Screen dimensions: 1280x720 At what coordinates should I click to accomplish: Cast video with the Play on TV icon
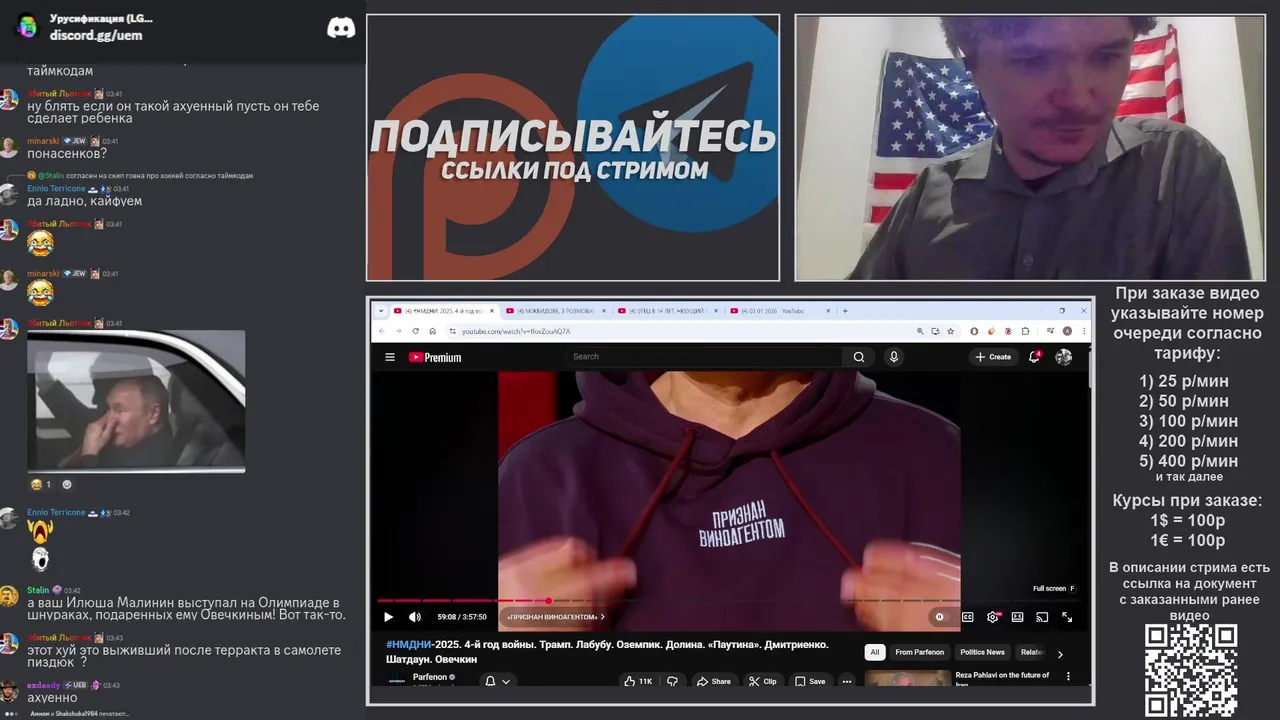pyautogui.click(x=1042, y=617)
